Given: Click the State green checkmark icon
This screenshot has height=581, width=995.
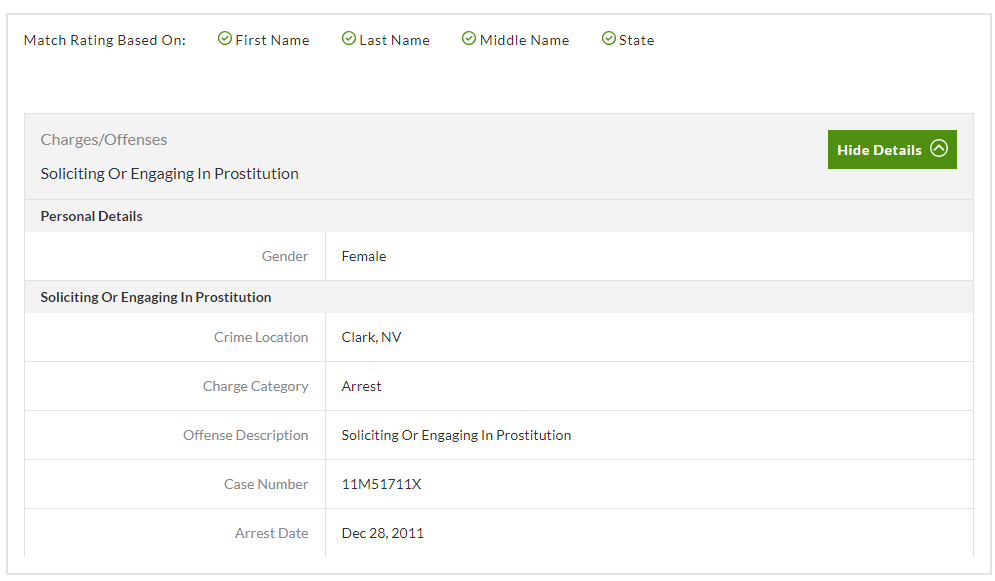Looking at the screenshot, I should tap(608, 39).
